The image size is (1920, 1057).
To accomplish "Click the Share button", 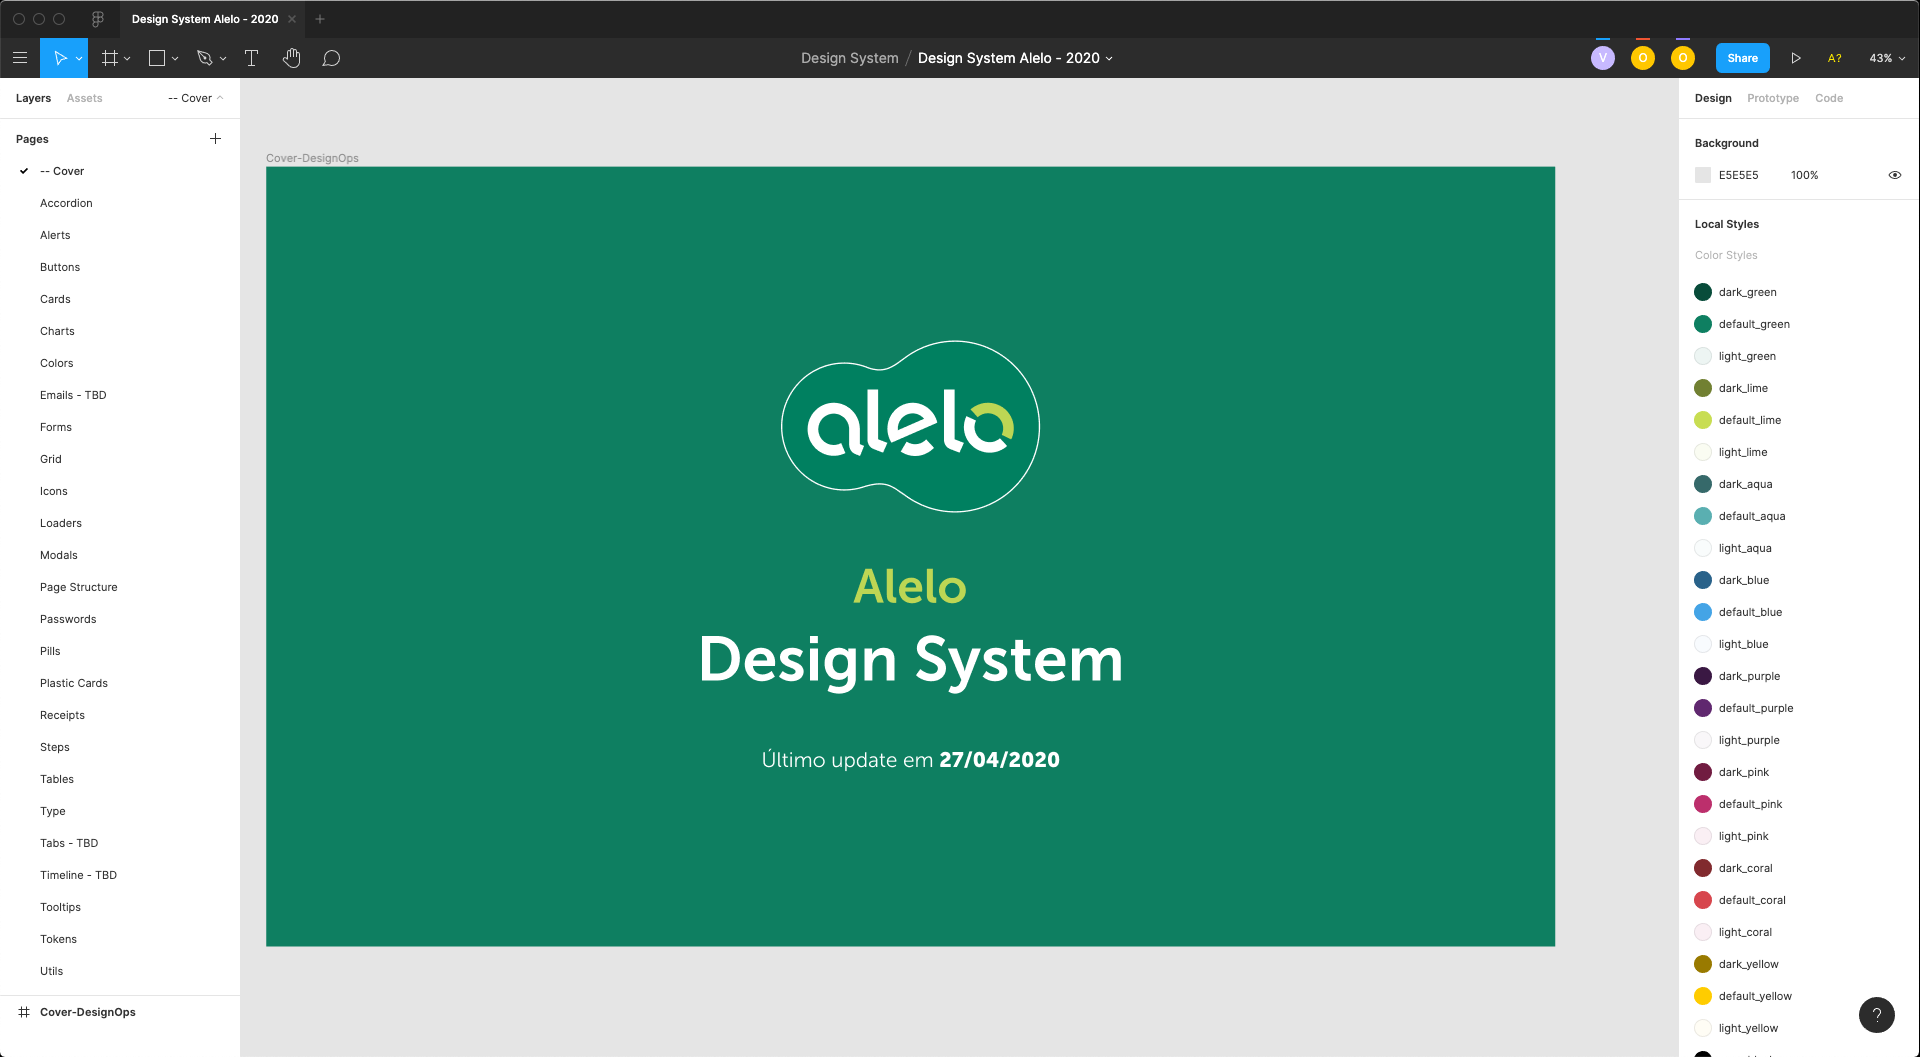I will [x=1742, y=58].
